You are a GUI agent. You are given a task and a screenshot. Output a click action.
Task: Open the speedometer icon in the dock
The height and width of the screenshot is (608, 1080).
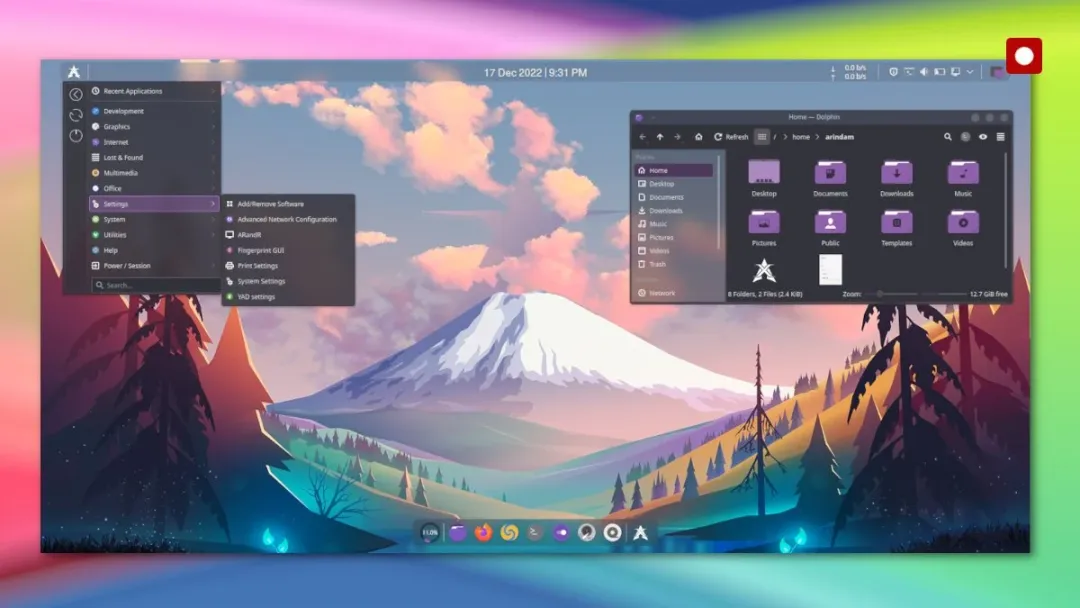[586, 532]
